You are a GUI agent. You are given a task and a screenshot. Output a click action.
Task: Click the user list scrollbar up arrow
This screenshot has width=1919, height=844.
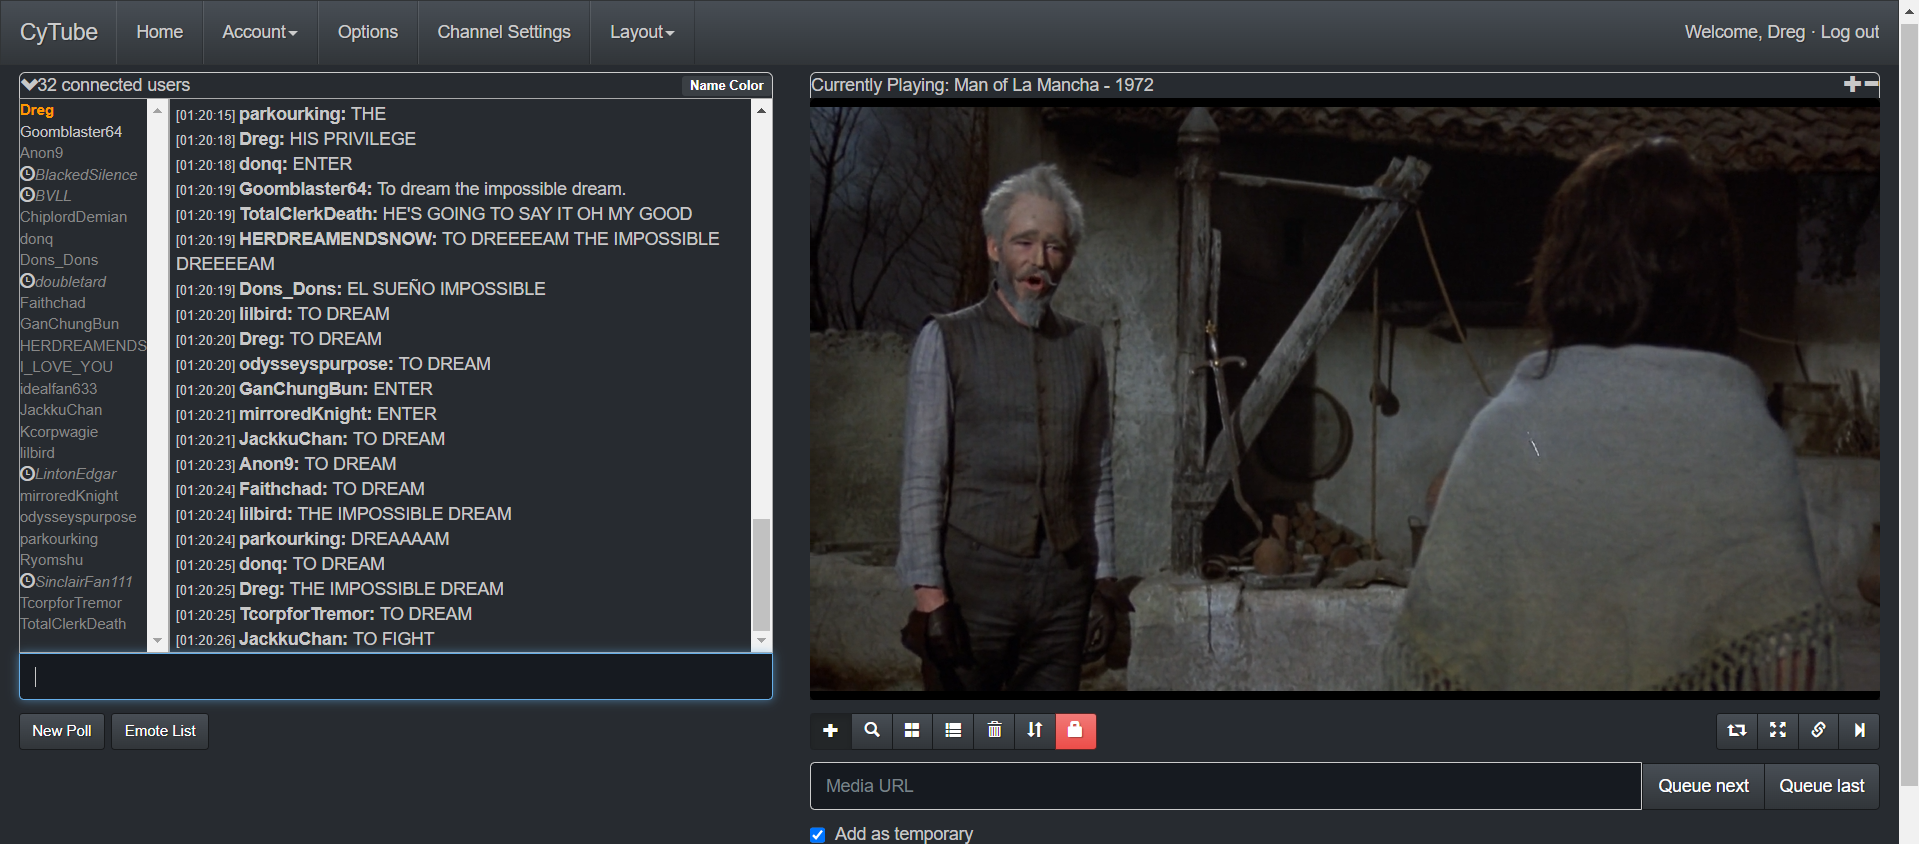(157, 110)
